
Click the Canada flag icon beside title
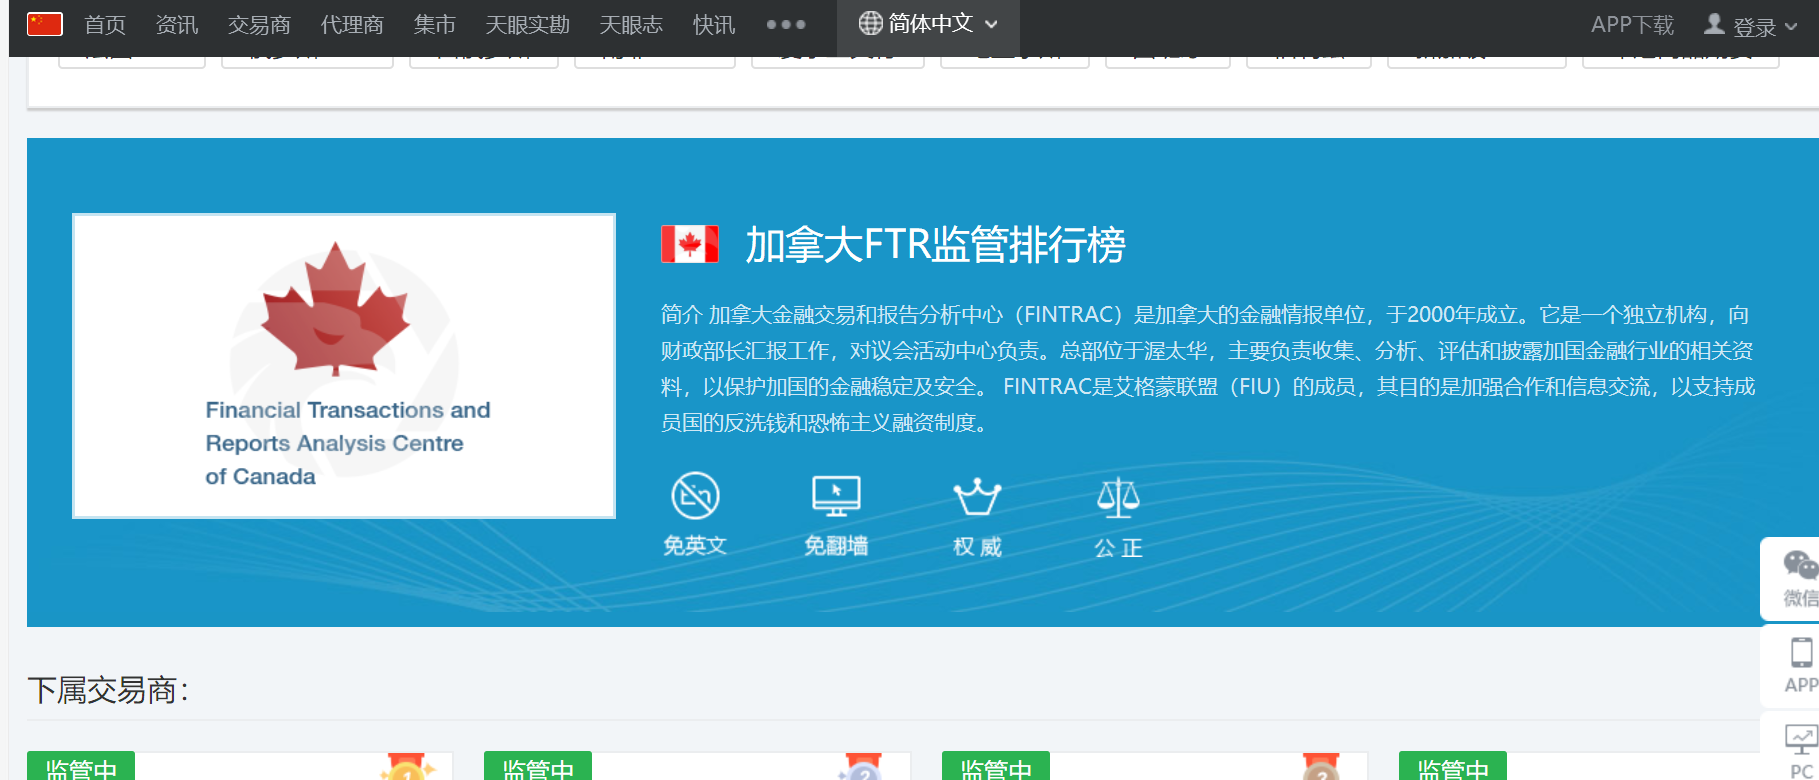690,244
